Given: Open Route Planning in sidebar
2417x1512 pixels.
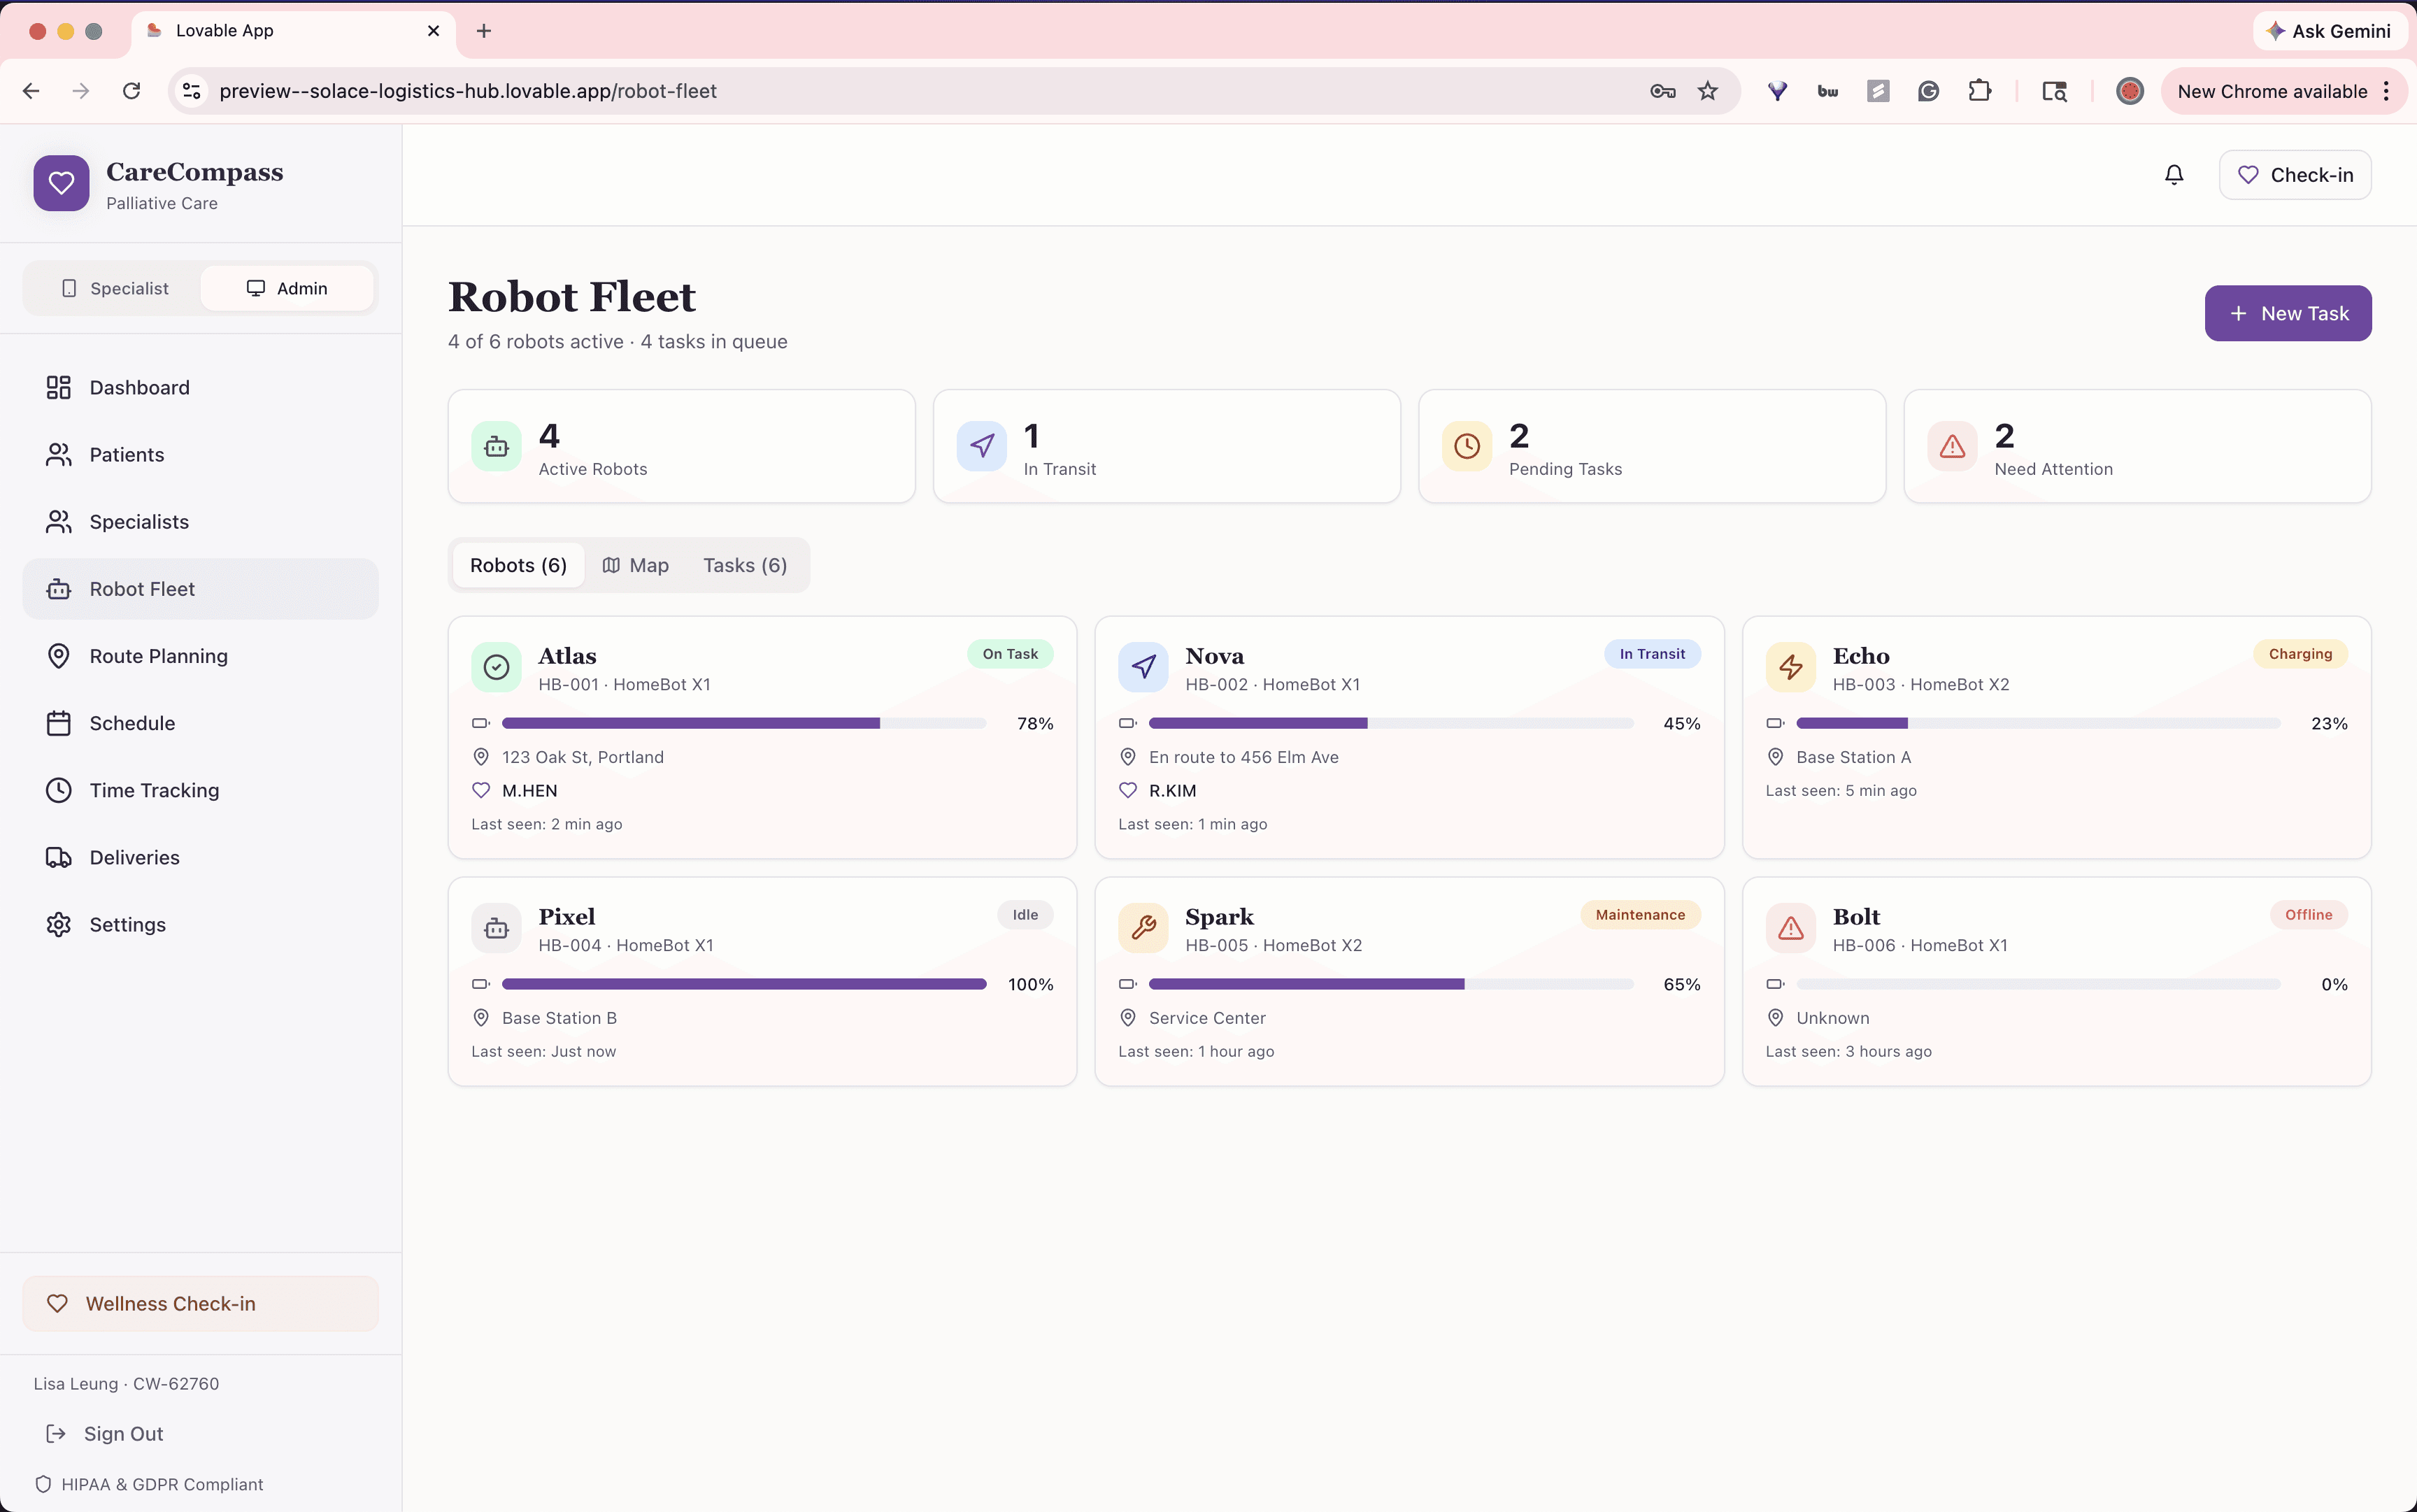Looking at the screenshot, I should (x=158, y=656).
